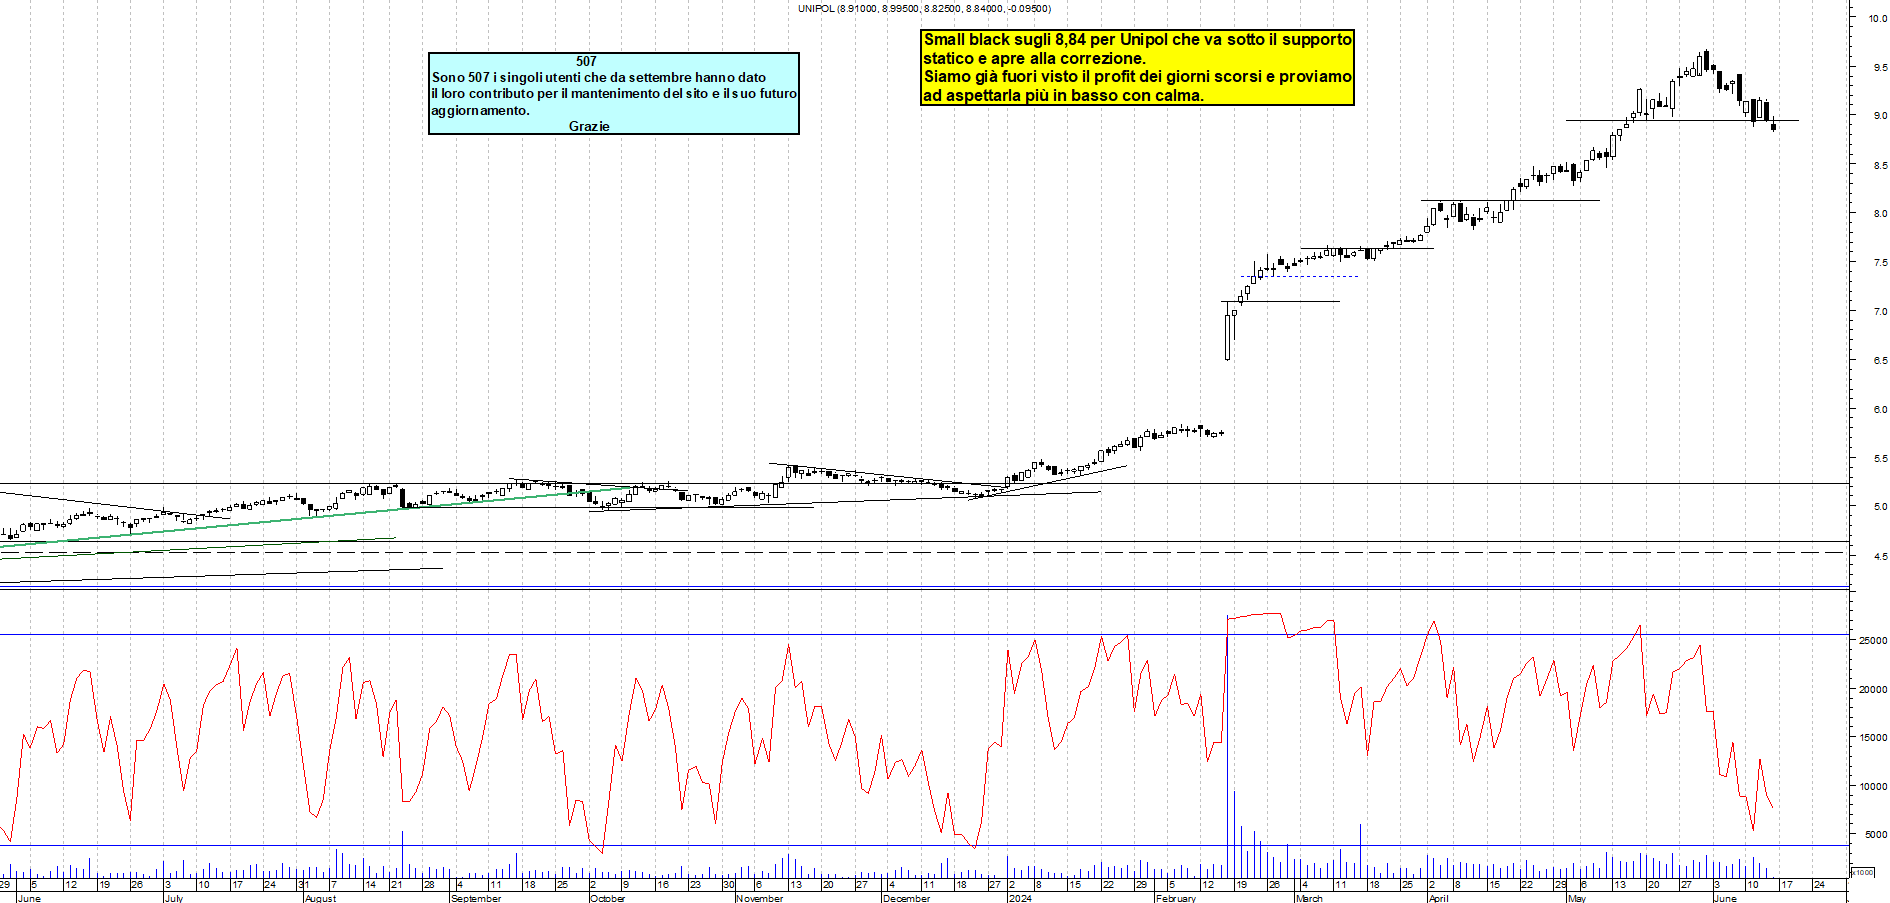Click the 20000 indicator axis label
The image size is (1890, 903).
point(1873,689)
